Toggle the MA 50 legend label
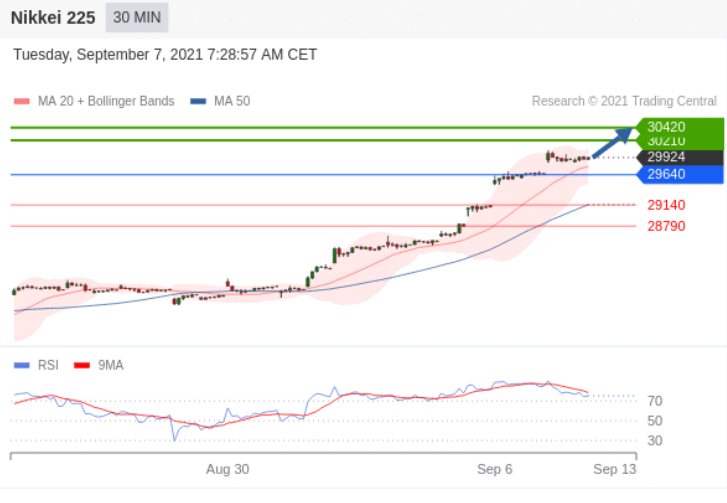 pos(232,101)
